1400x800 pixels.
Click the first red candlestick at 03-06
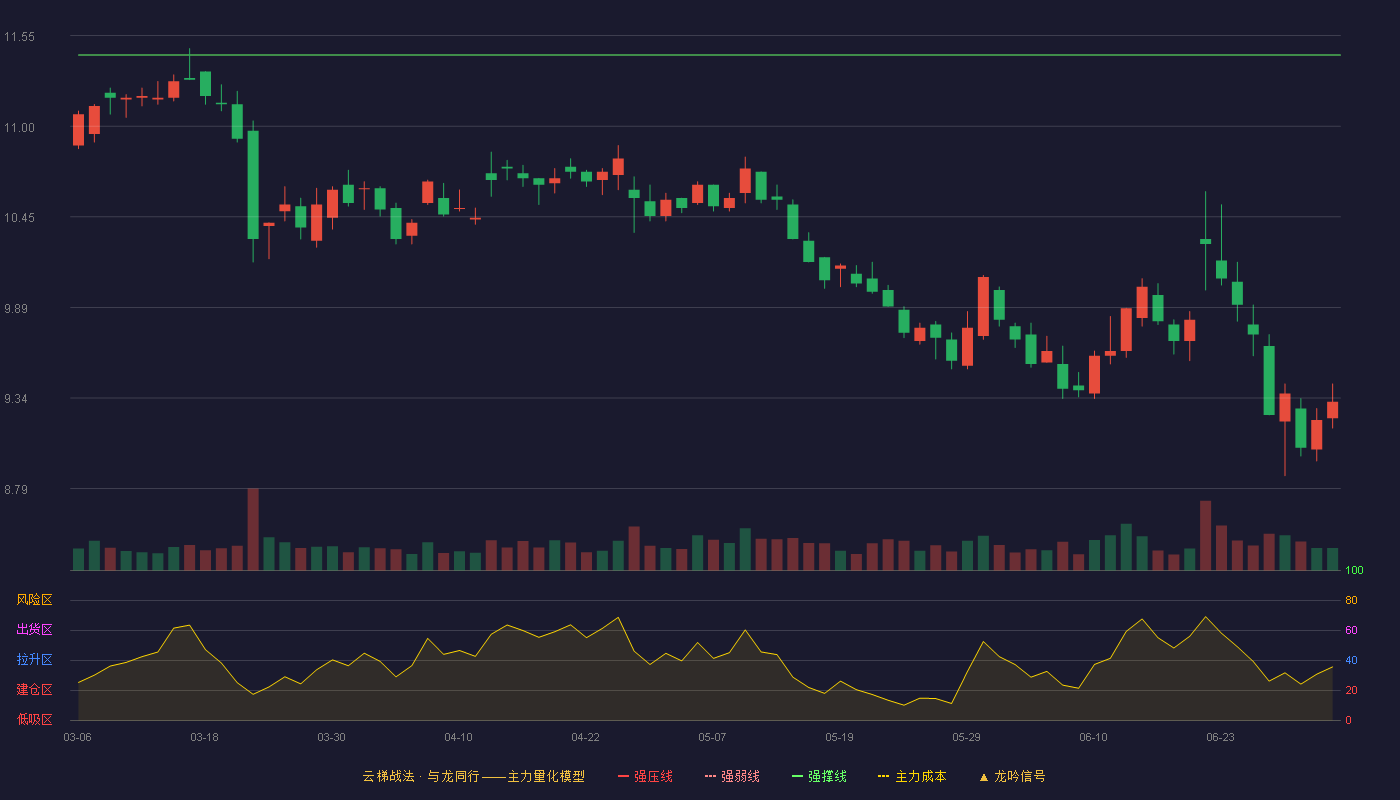(x=78, y=130)
